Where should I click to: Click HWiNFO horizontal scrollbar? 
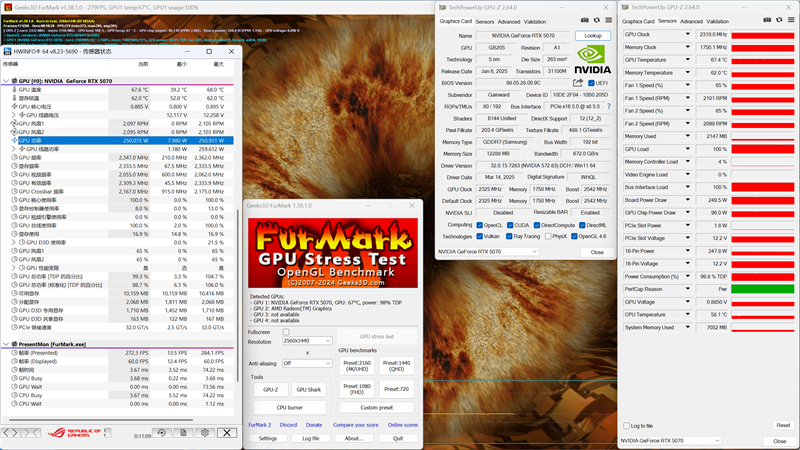(101, 420)
